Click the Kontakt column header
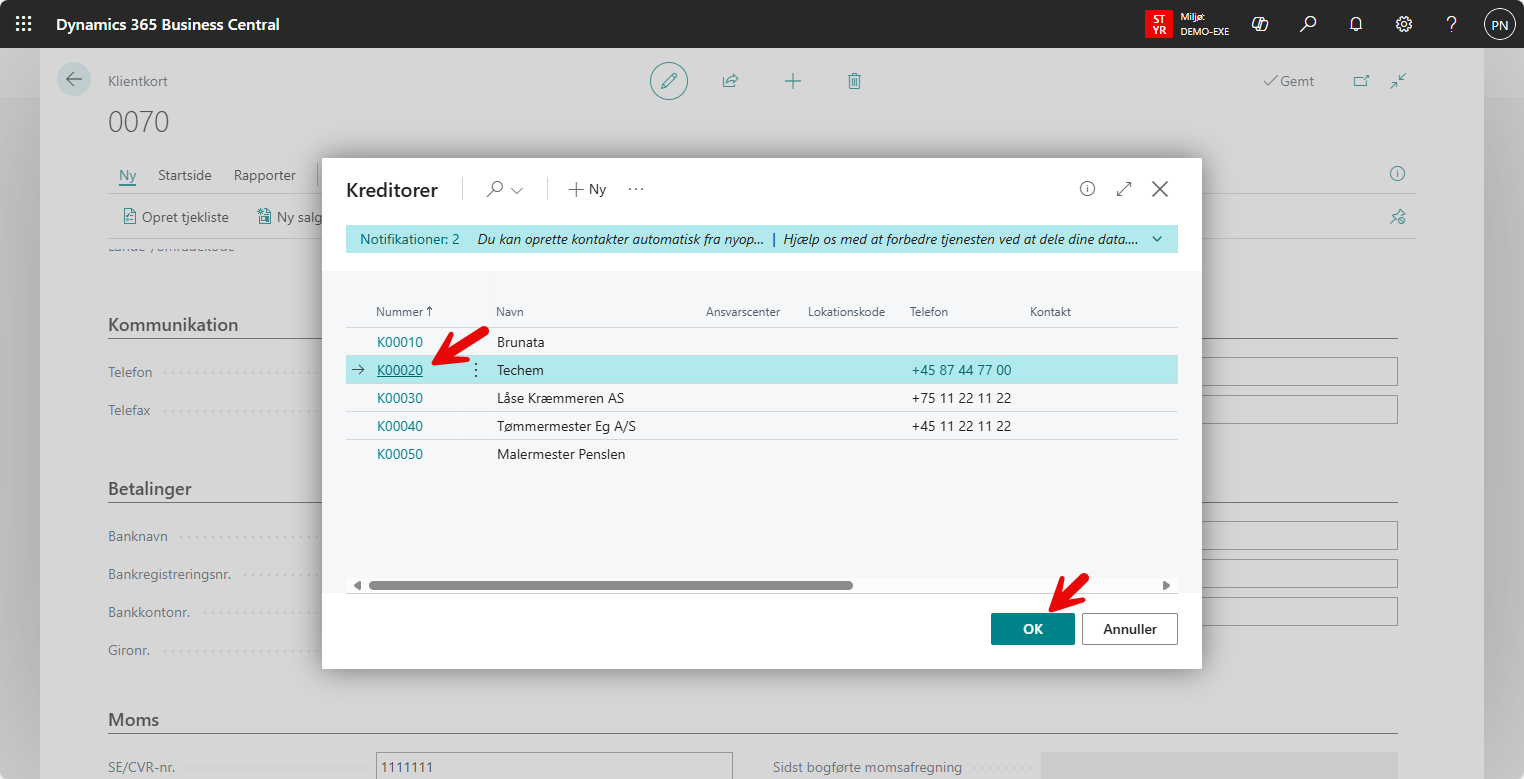The width and height of the screenshot is (1524, 779). 1050,312
